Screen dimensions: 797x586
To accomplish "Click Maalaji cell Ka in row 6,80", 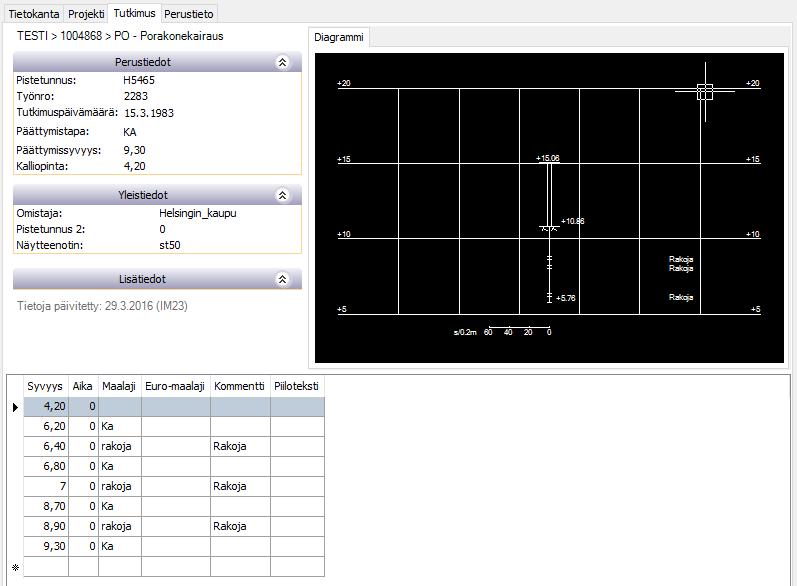I will coord(119,467).
